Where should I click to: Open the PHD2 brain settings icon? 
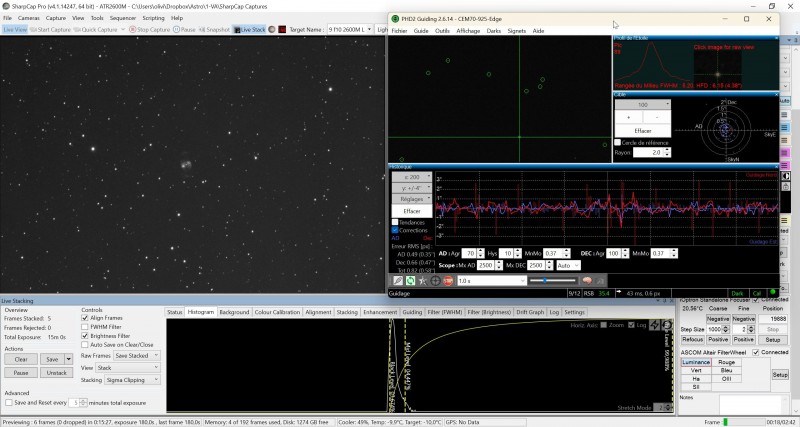[x=587, y=281]
